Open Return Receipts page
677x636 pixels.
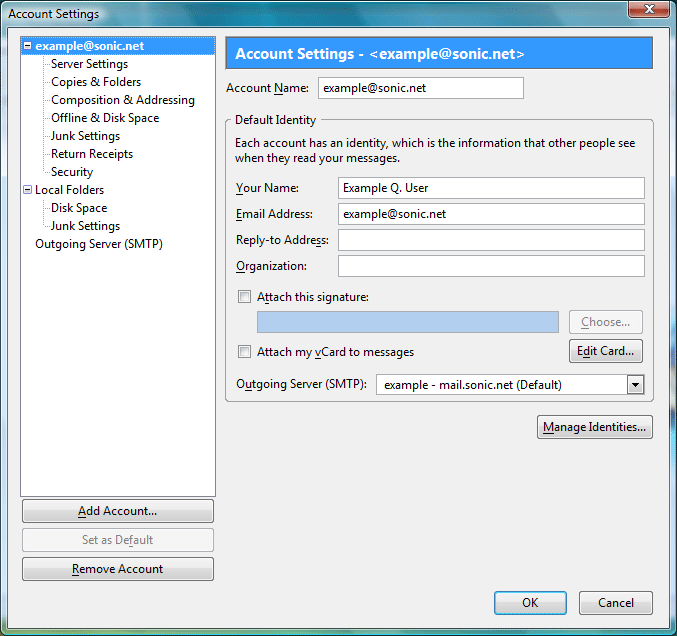[92, 154]
